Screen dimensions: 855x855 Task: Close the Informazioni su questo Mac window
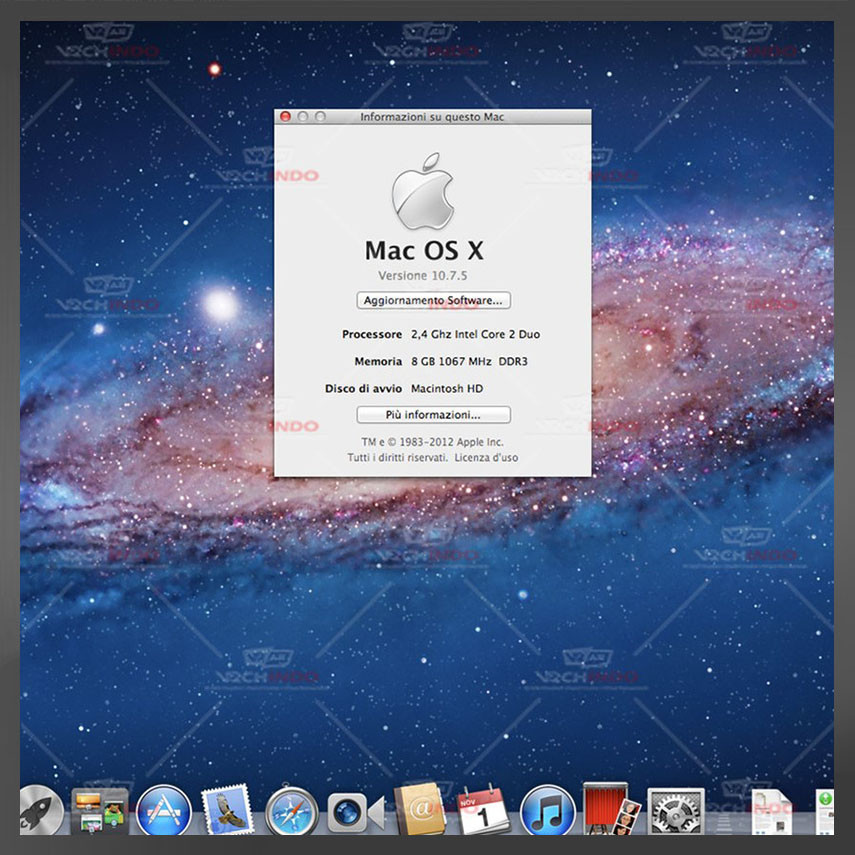click(285, 117)
